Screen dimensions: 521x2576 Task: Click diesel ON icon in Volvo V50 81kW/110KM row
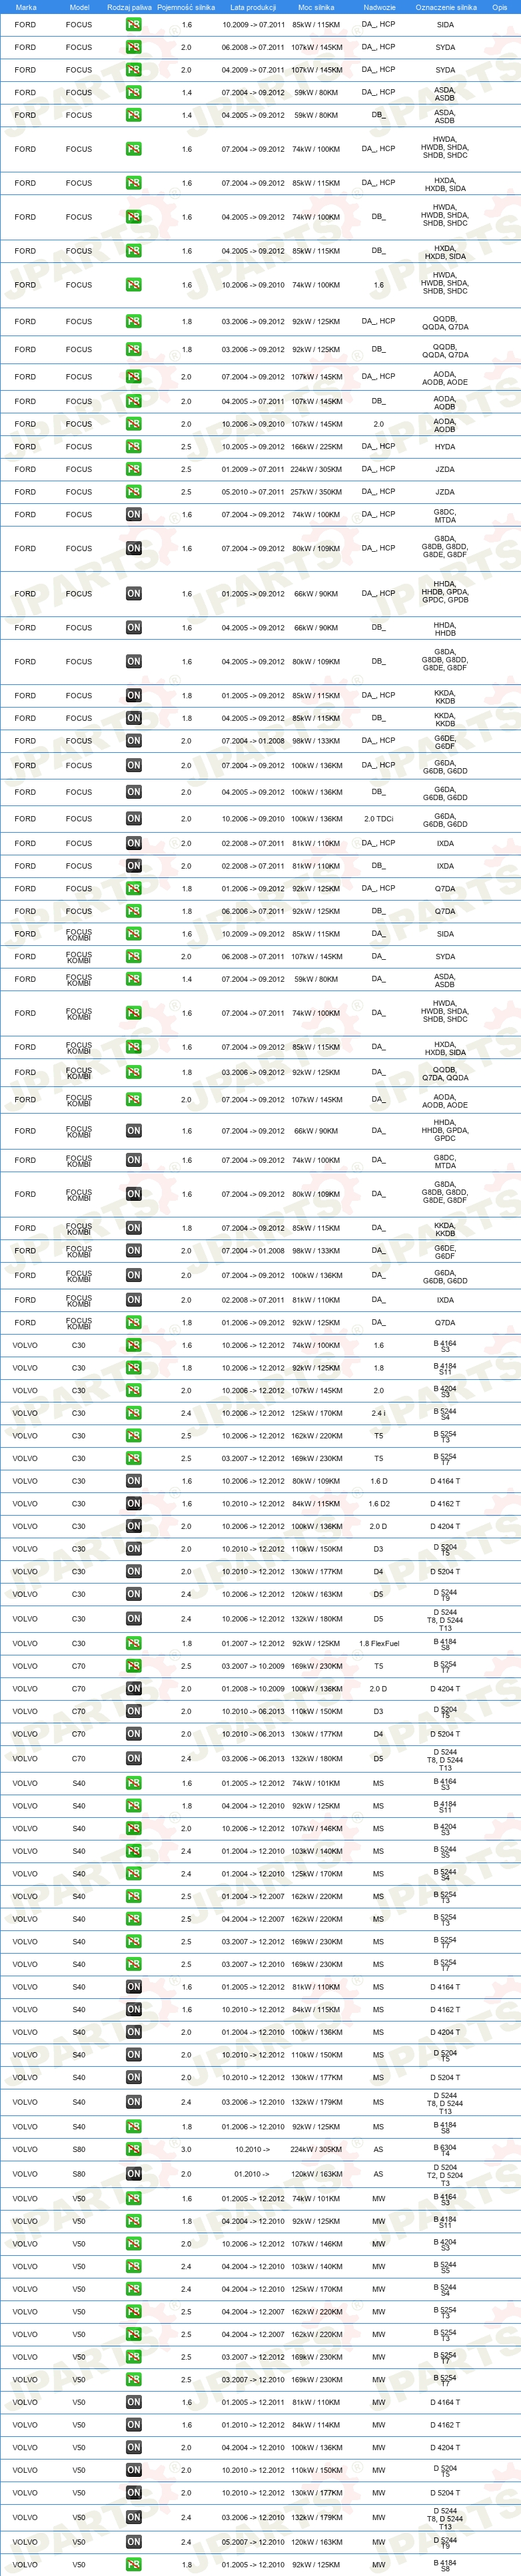pyautogui.click(x=133, y=2402)
